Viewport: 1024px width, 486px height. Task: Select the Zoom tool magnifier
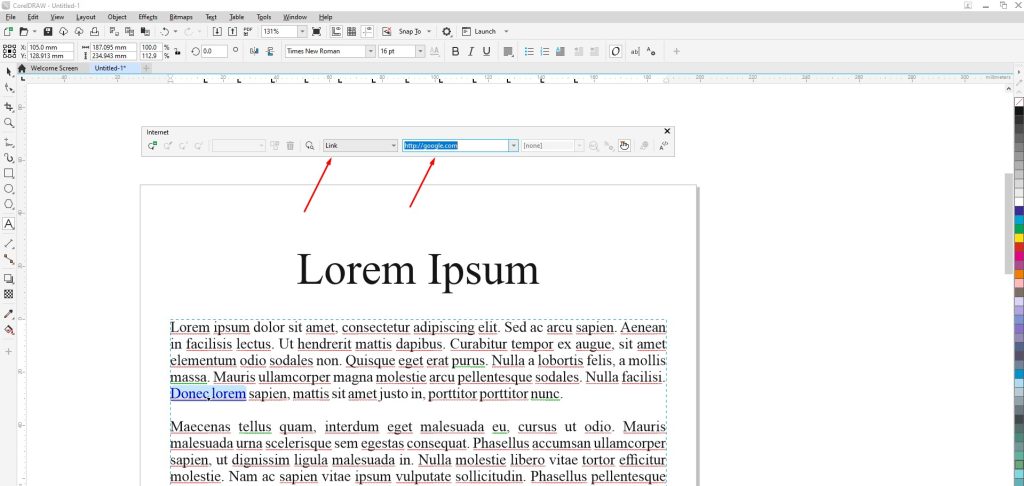8,123
